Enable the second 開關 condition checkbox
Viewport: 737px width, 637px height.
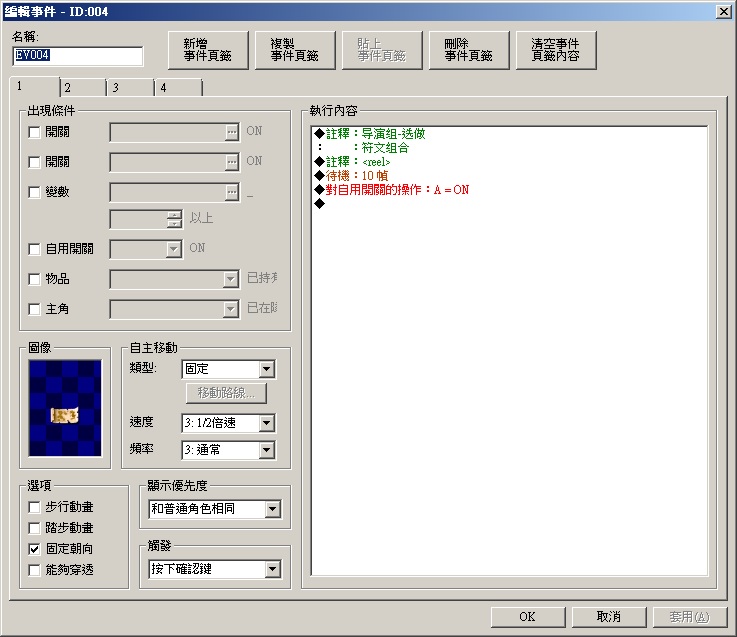tap(34, 162)
